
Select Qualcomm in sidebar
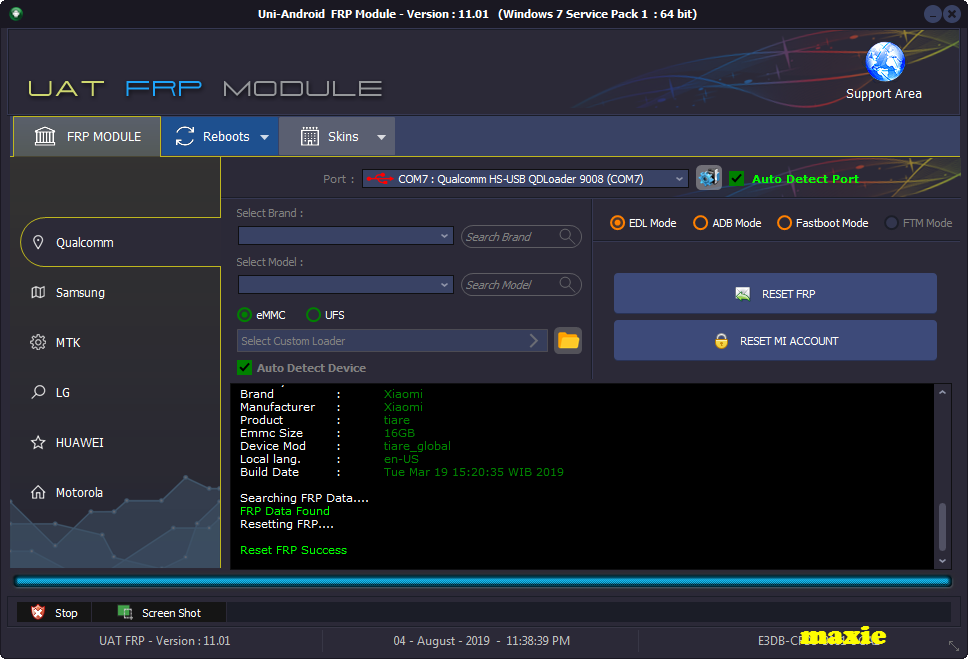120,242
